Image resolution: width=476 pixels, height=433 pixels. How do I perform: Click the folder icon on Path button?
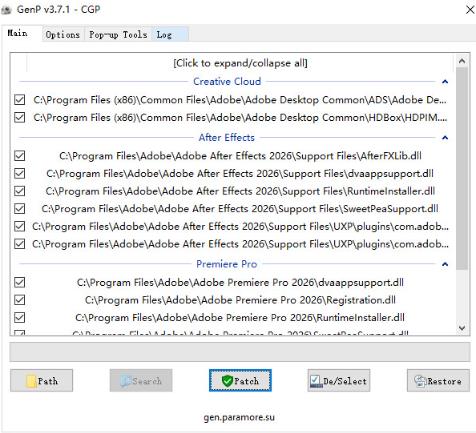click(31, 381)
